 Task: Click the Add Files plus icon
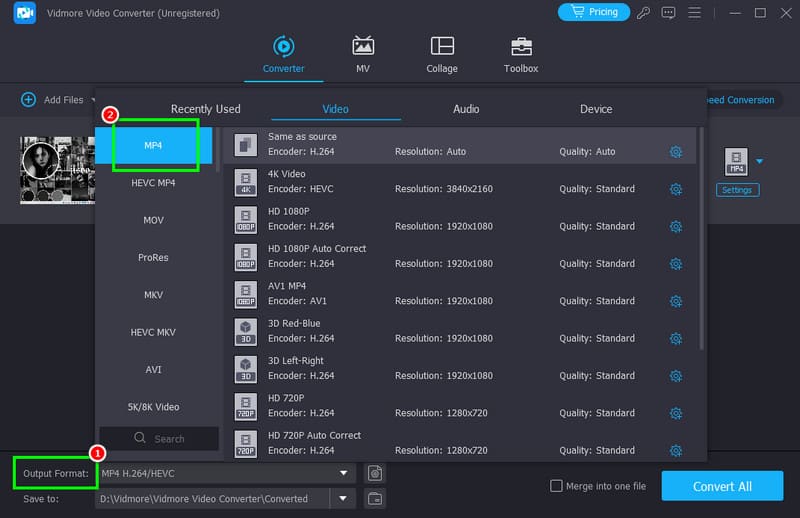[29, 100]
